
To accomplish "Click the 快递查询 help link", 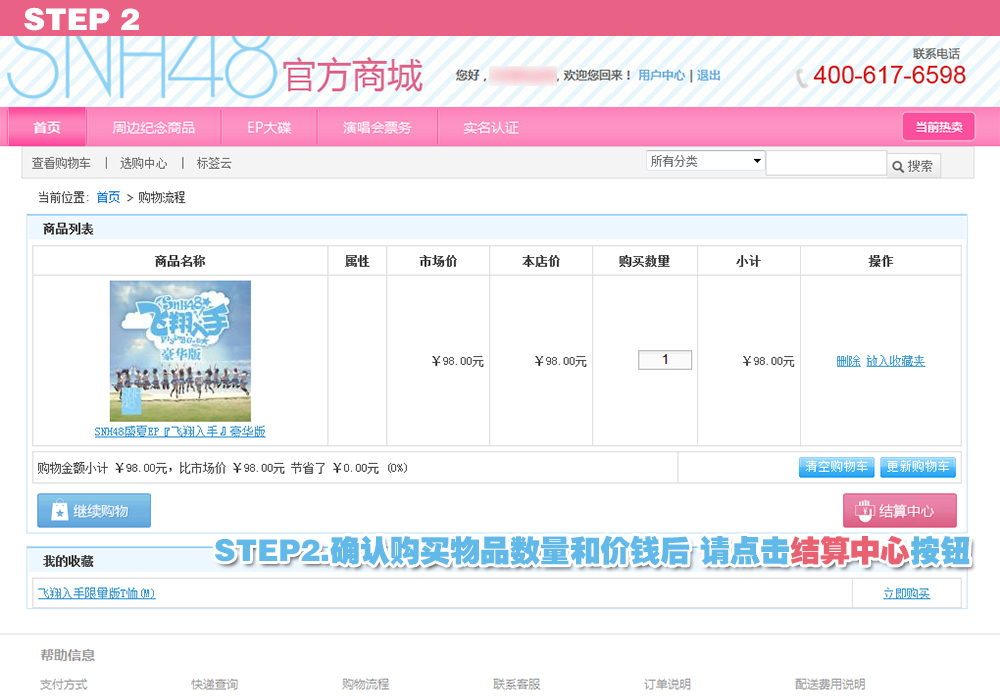I will 214,685.
